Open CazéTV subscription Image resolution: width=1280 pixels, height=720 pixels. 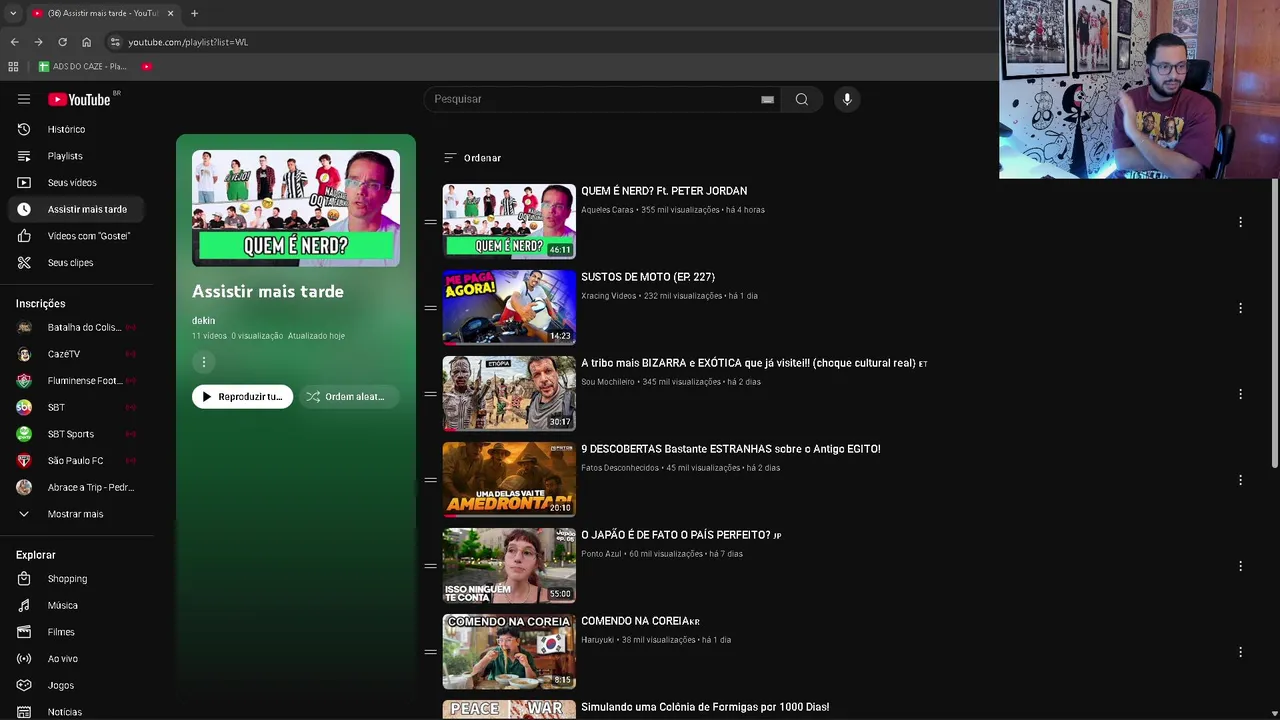point(77,354)
